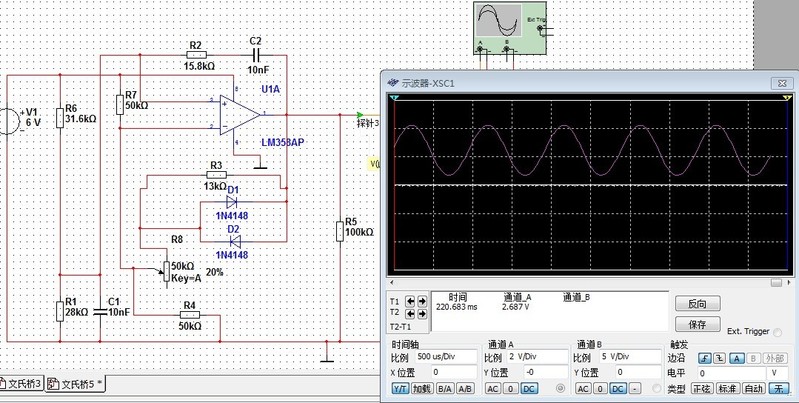Move cursor T2 right with arrow
This screenshot has height=403, width=799.
(x=422, y=312)
